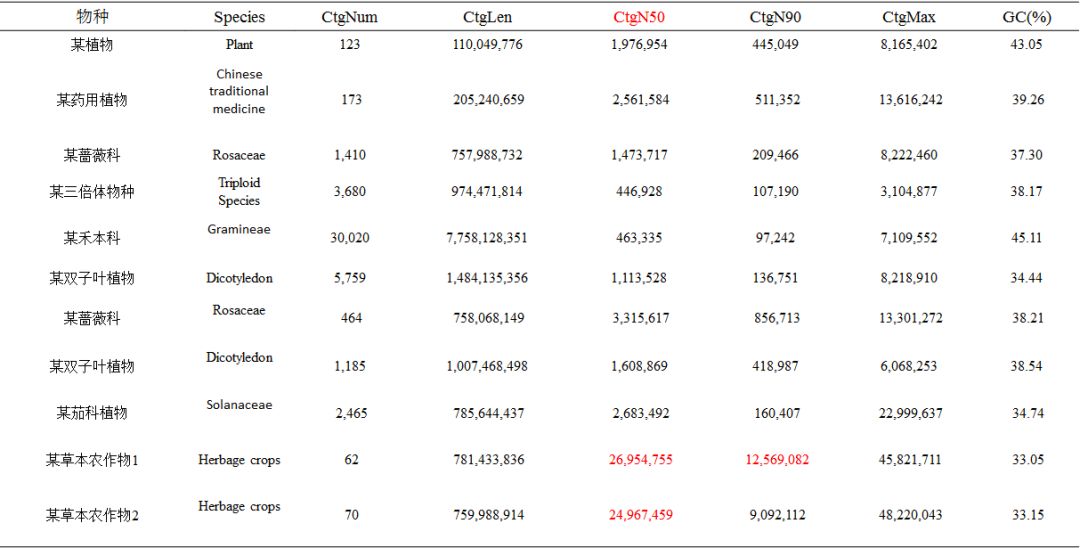Click the Species column header

pyautogui.click(x=239, y=17)
